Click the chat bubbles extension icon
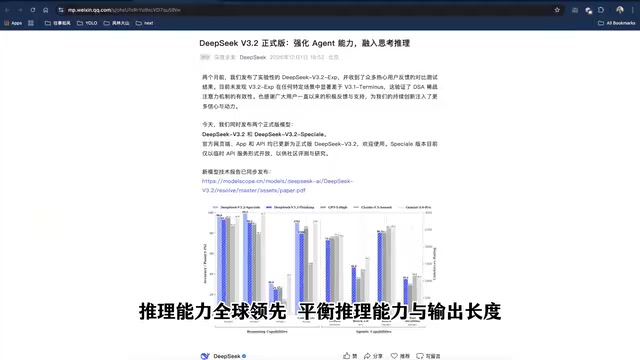 click(x=588, y=11)
